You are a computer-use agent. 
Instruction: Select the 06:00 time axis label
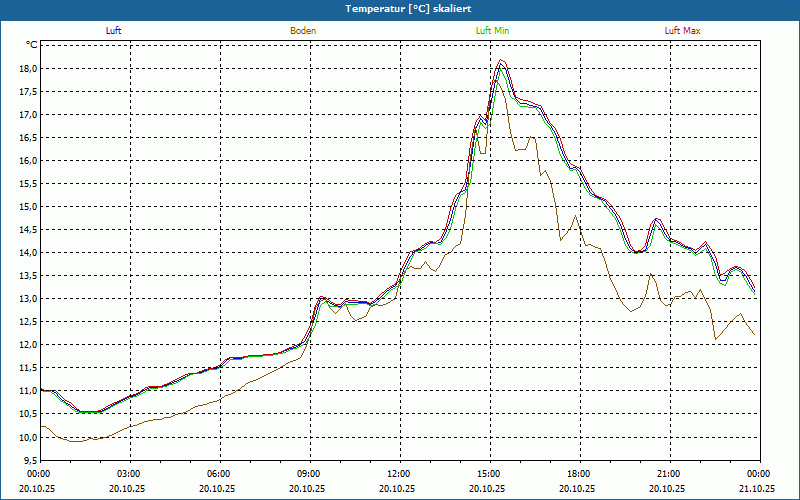coord(219,474)
